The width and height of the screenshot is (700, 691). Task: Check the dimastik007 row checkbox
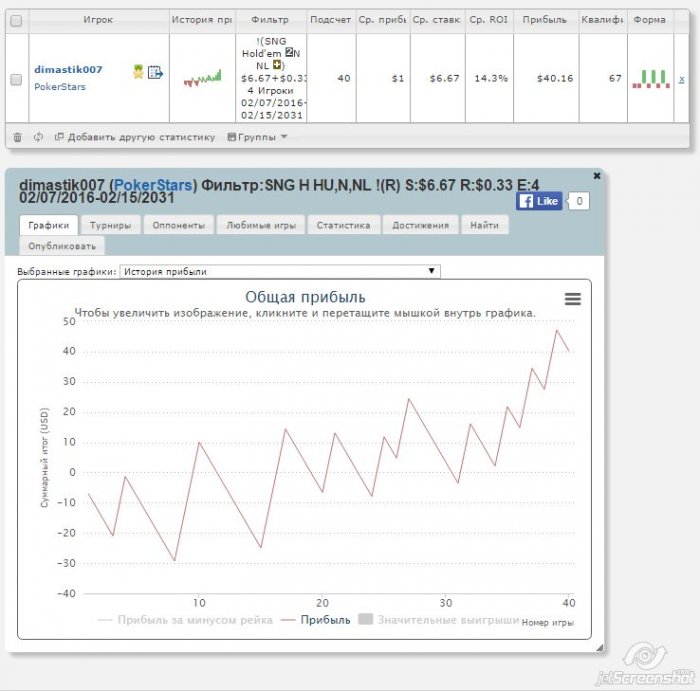16,79
